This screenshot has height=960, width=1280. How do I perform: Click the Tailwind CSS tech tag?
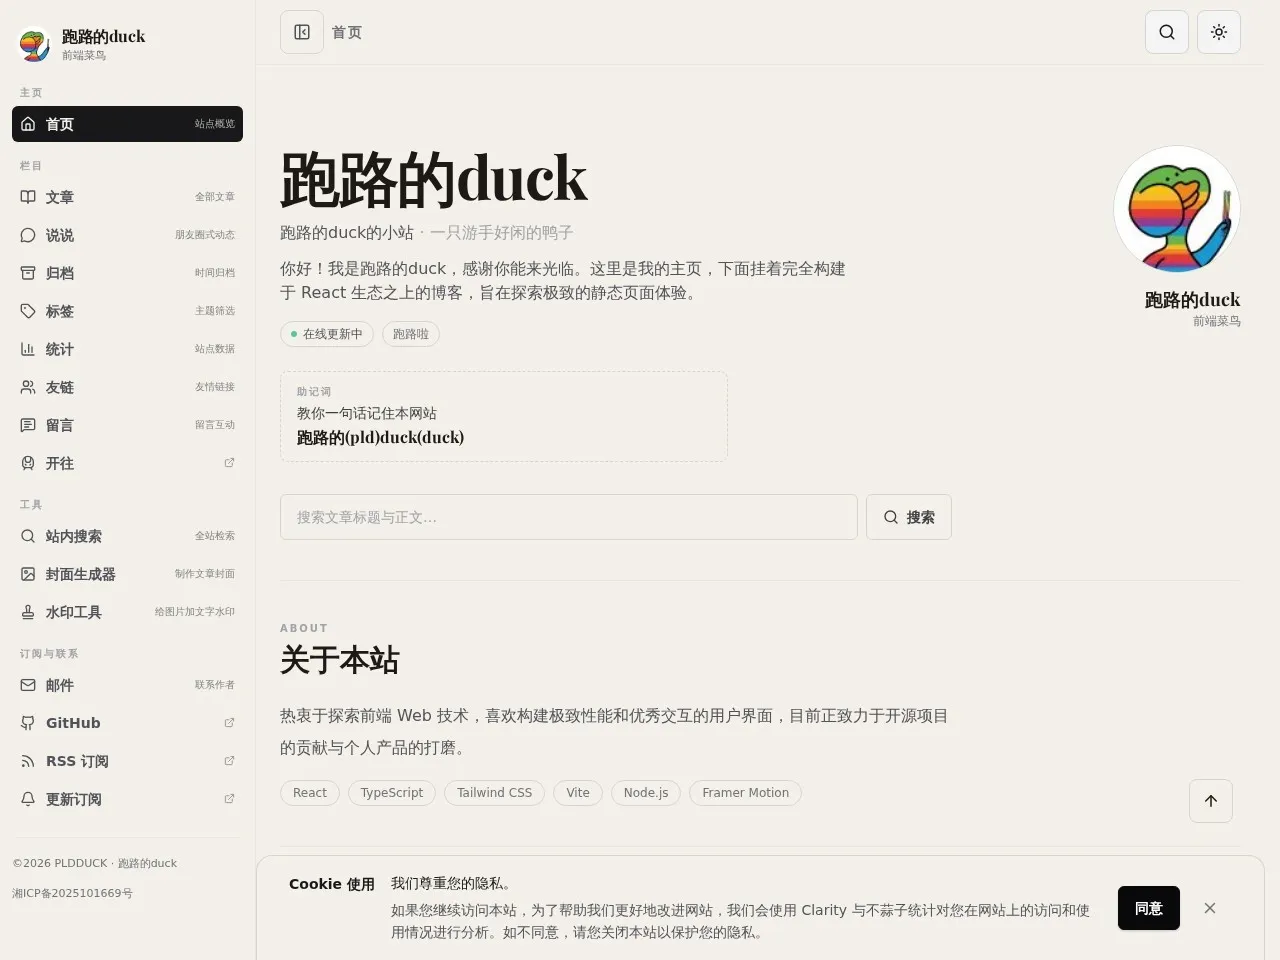[x=495, y=793]
